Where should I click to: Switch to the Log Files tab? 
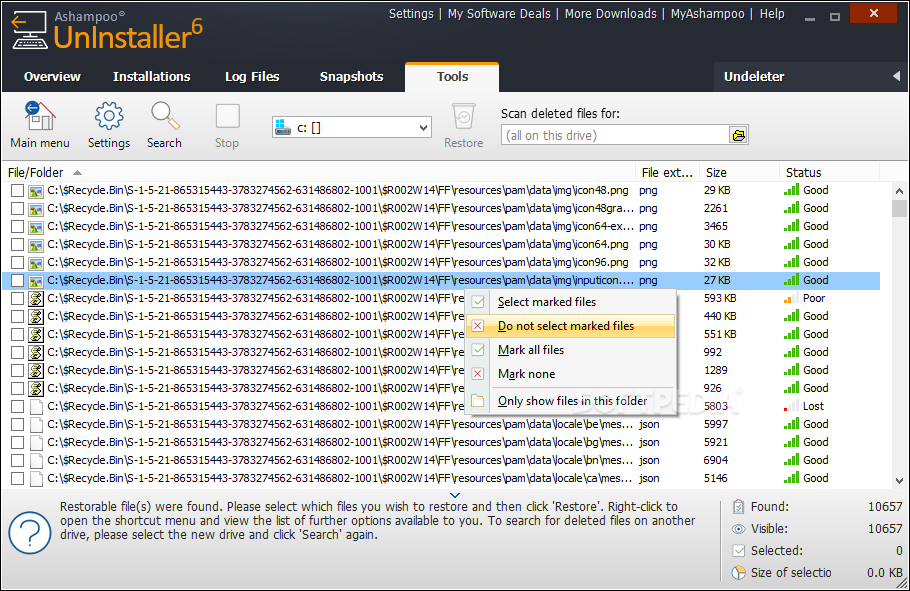[252, 77]
